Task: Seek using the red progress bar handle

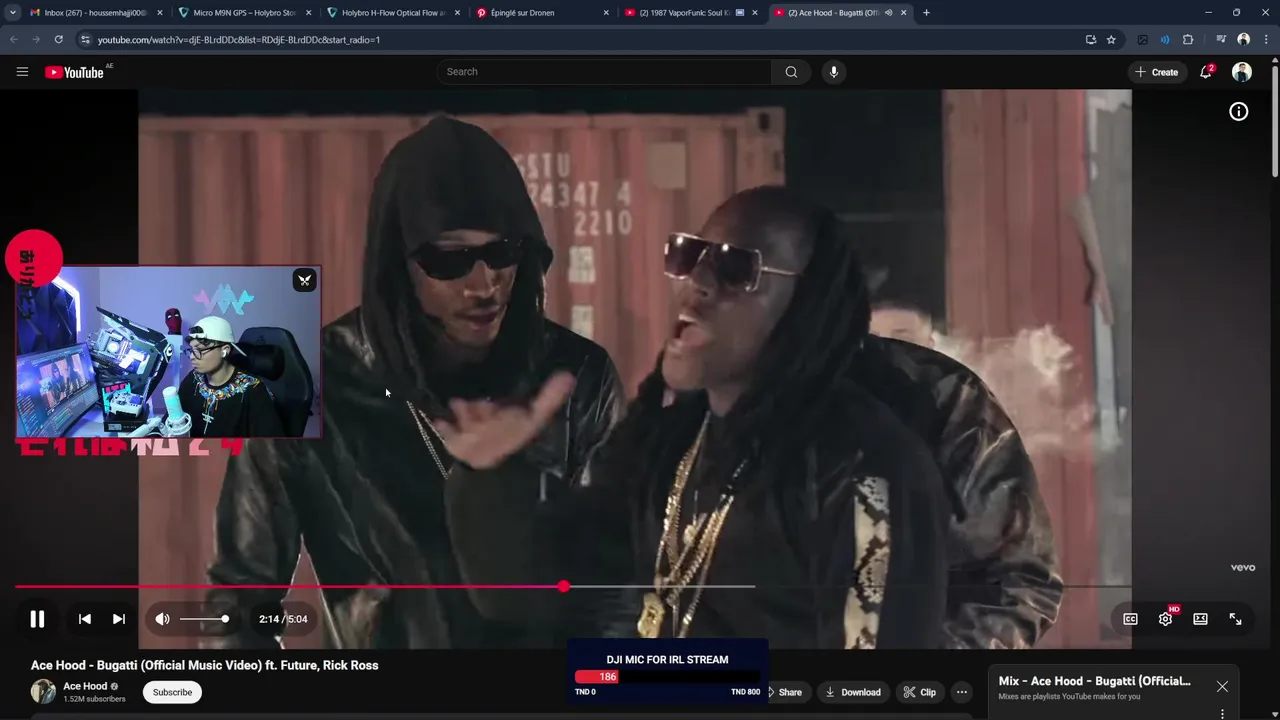Action: point(564,586)
